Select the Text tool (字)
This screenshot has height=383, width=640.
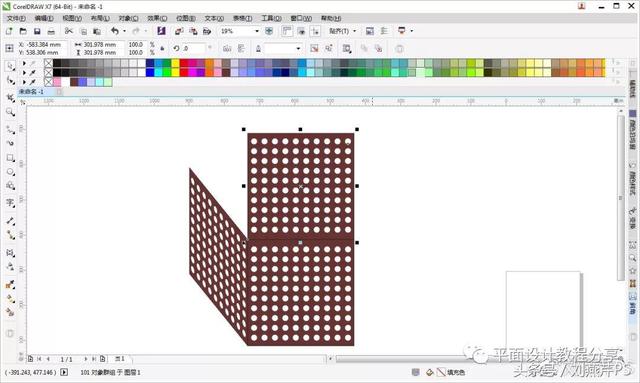tap(10, 203)
